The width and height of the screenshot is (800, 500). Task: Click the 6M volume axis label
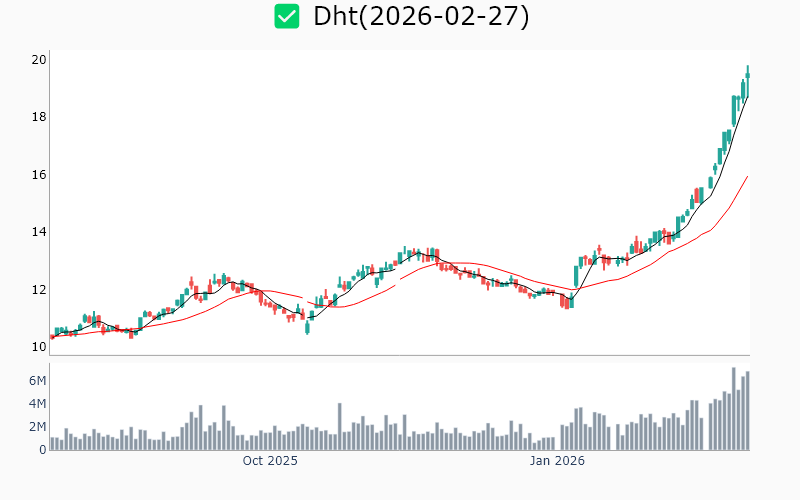[x=36, y=381]
